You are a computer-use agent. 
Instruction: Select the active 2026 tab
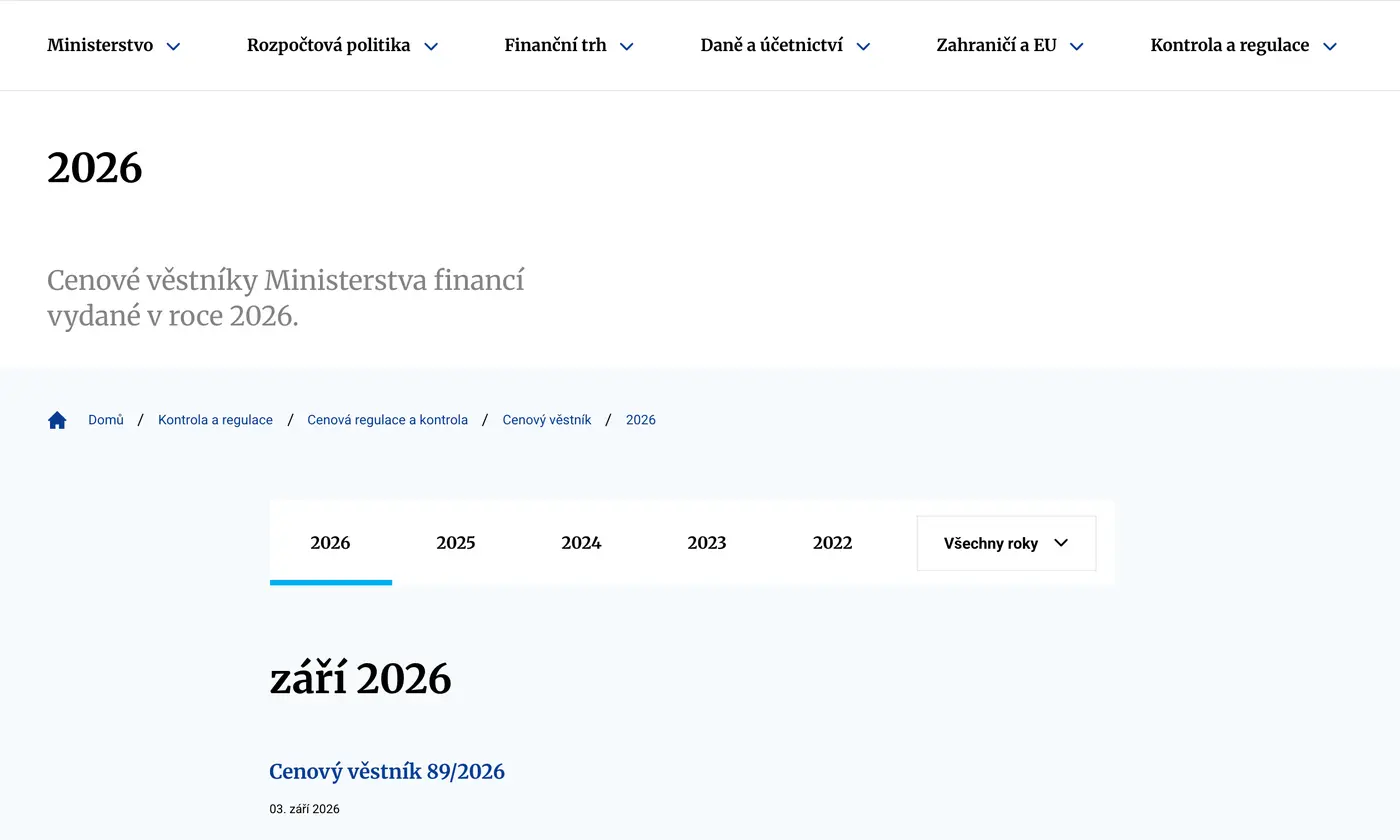tap(331, 543)
